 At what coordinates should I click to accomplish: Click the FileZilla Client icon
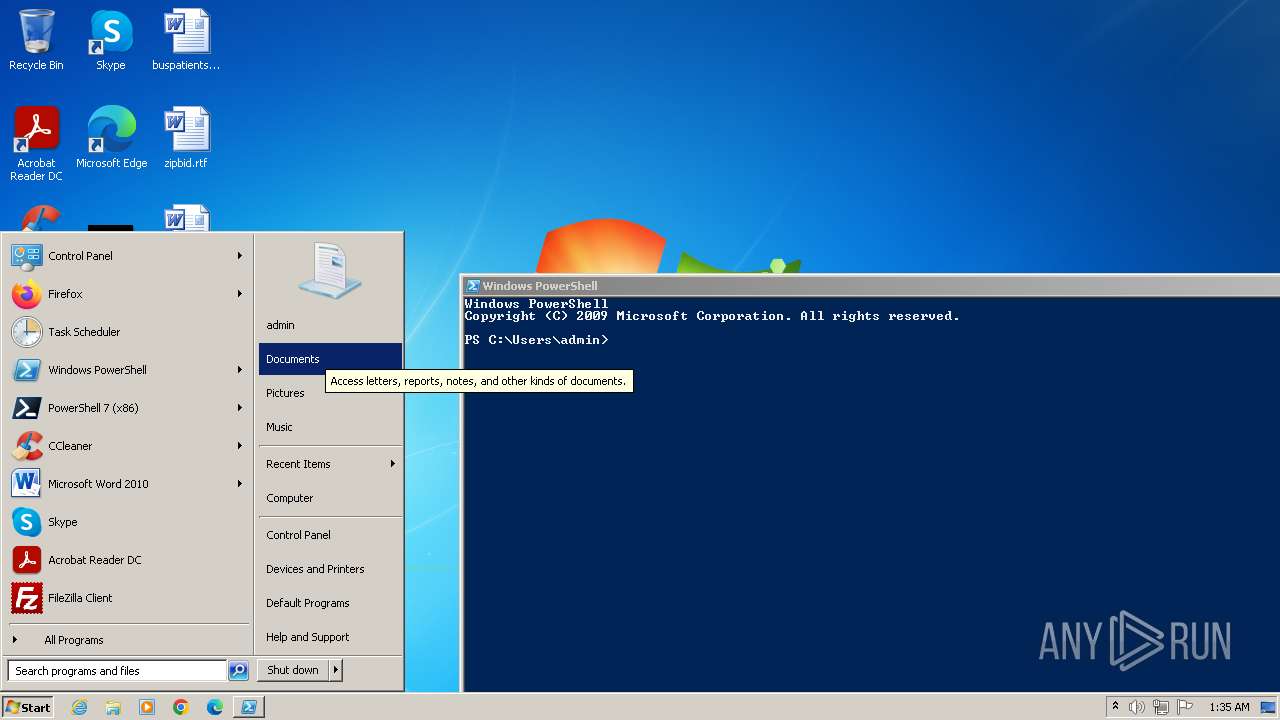(27, 598)
